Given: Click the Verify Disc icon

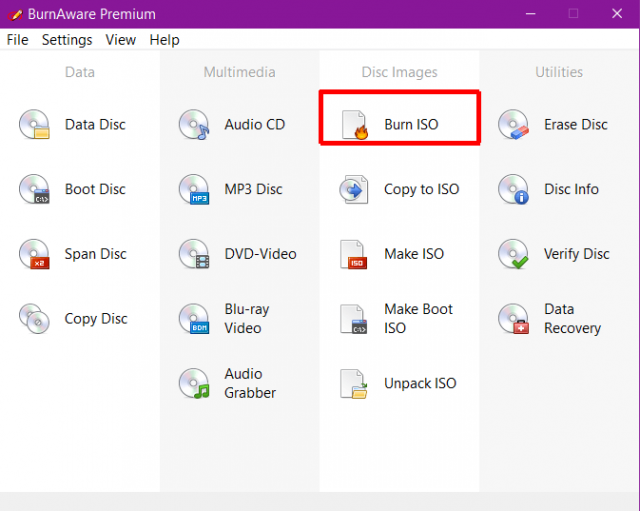Looking at the screenshot, I should click(513, 254).
